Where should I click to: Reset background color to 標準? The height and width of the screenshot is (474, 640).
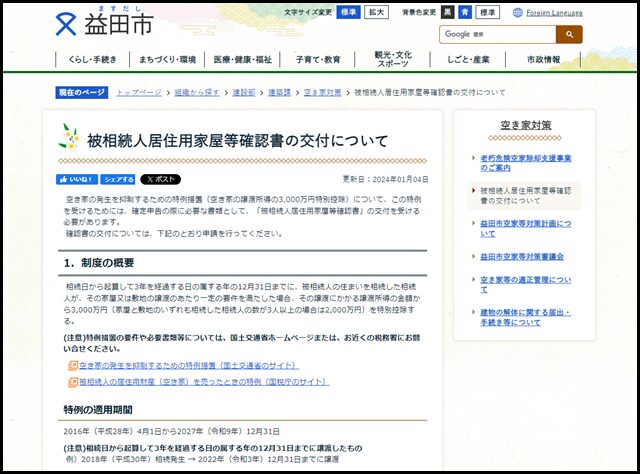[x=487, y=12]
